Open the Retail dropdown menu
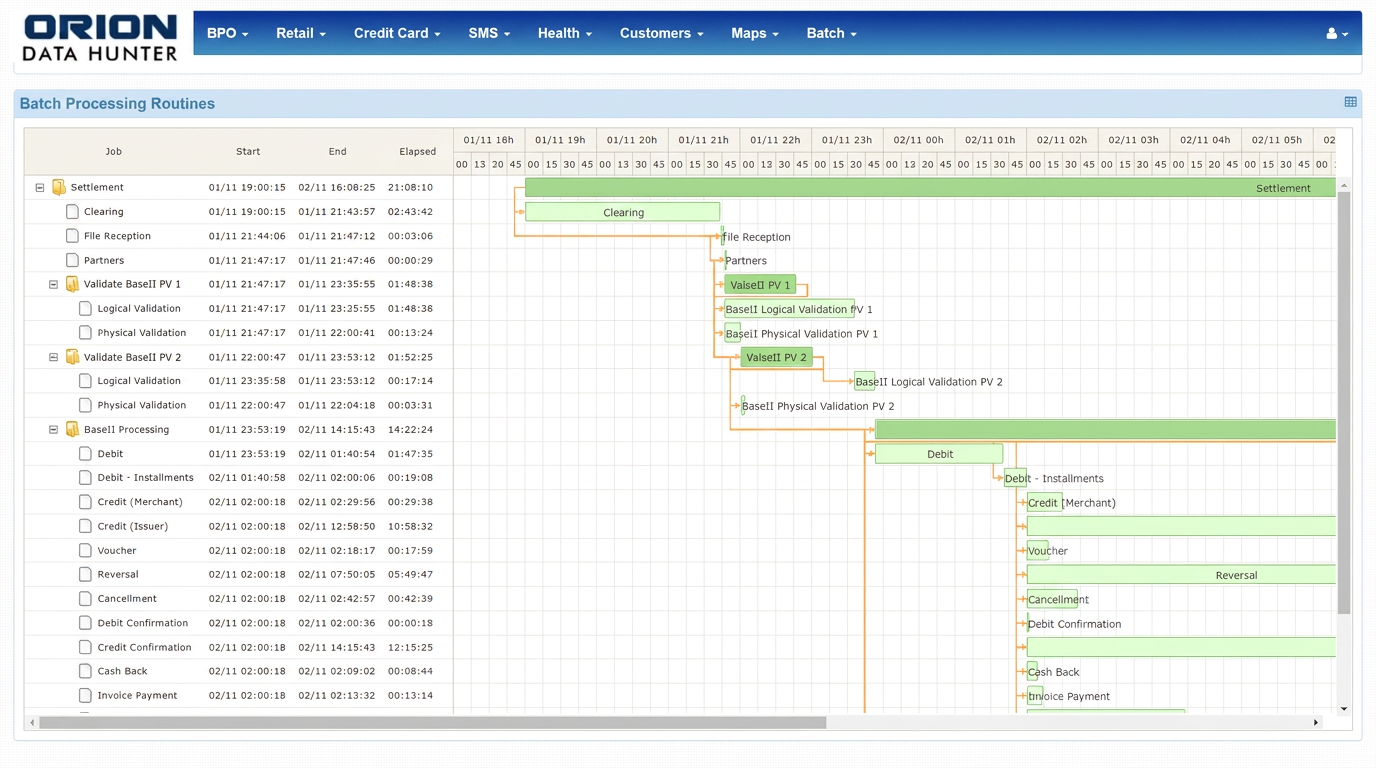Image resolution: width=1376 pixels, height=768 pixels. tap(301, 33)
